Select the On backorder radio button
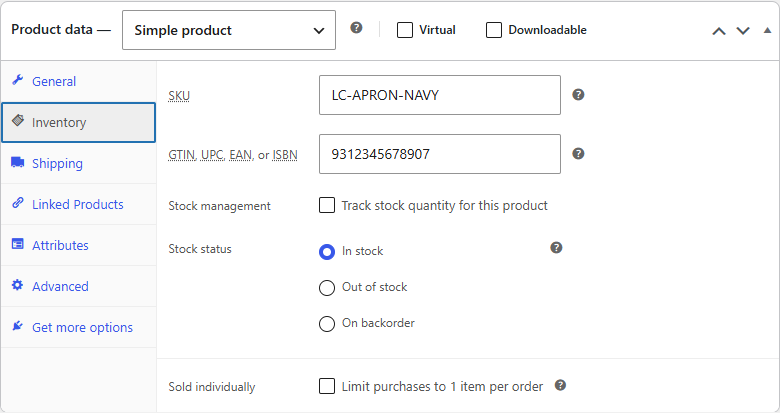Image resolution: width=780 pixels, height=413 pixels. 327,324
